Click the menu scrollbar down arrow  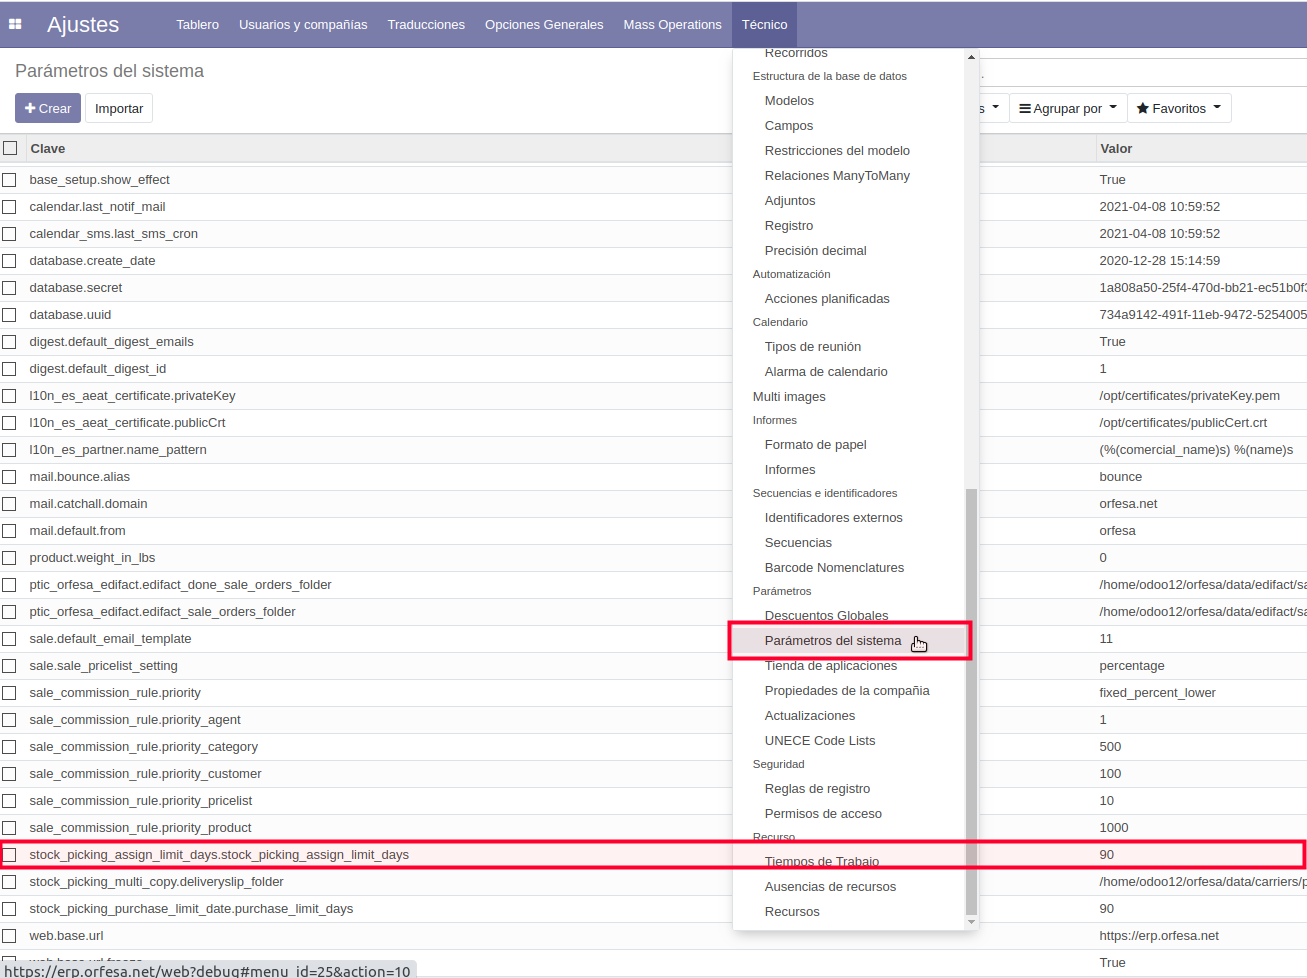pyautogui.click(x=971, y=921)
